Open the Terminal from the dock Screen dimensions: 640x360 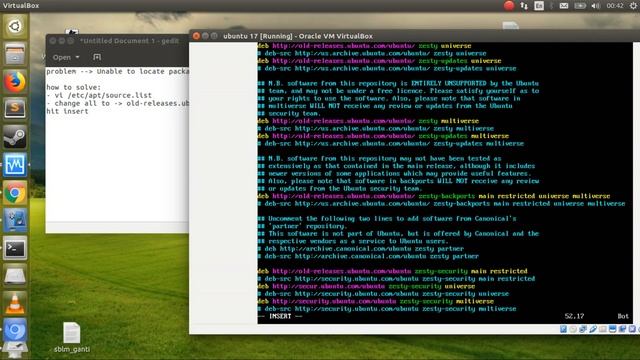pos(15,248)
